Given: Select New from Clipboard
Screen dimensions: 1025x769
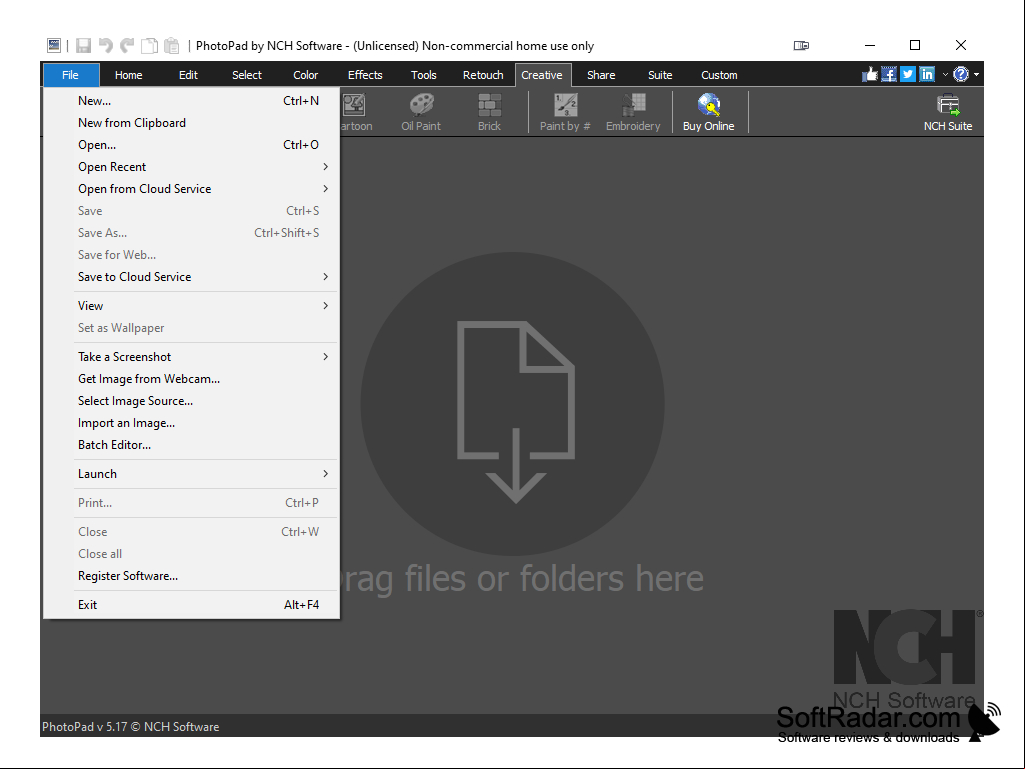Looking at the screenshot, I should coord(192,123).
